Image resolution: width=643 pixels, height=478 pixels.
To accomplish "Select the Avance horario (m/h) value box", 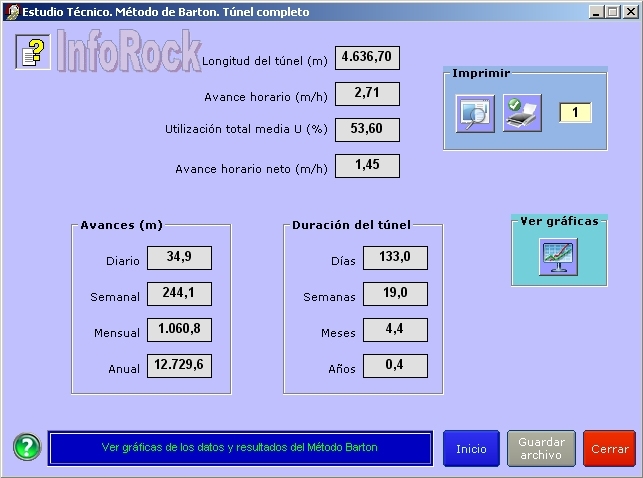I will click(x=367, y=94).
